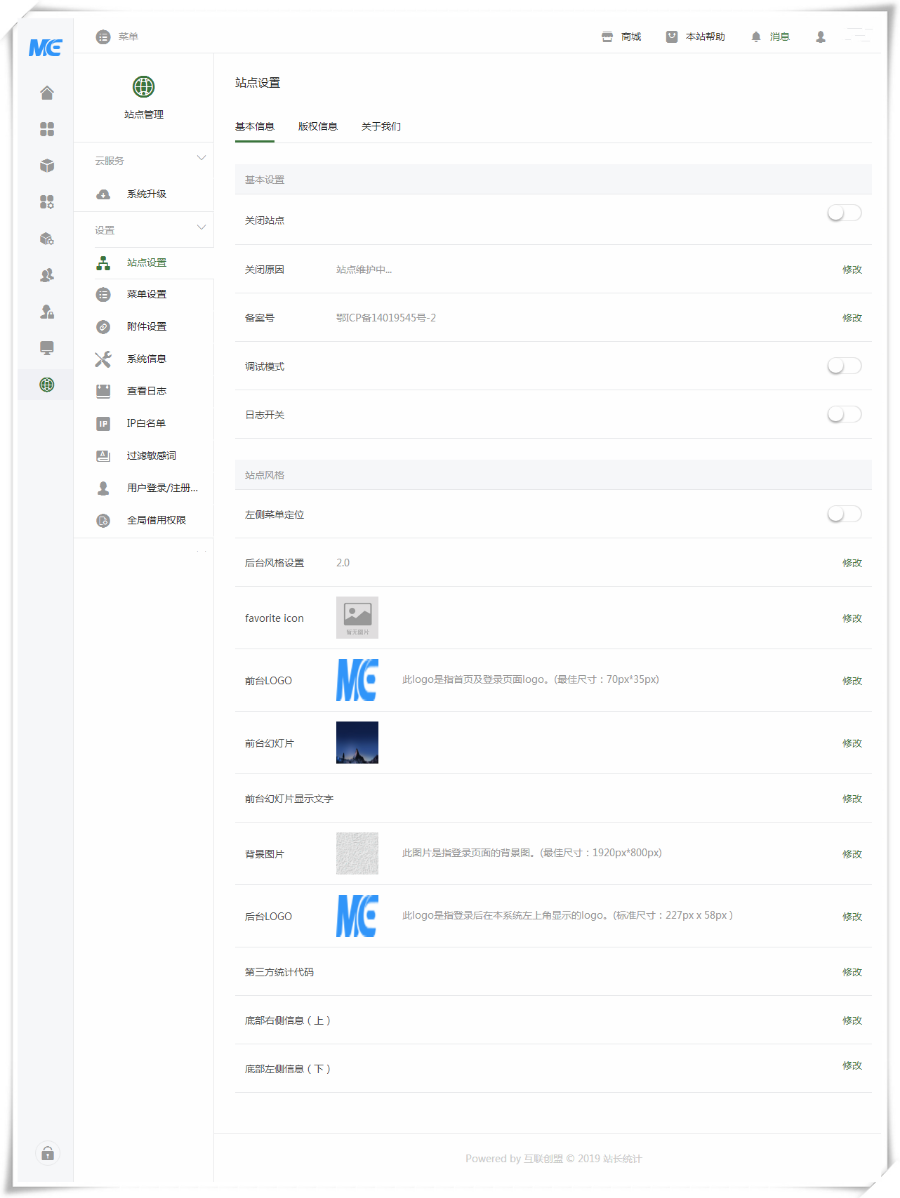900x1198 pixels.
Task: Collapse the 设置 section chevron
Action: coord(201,228)
